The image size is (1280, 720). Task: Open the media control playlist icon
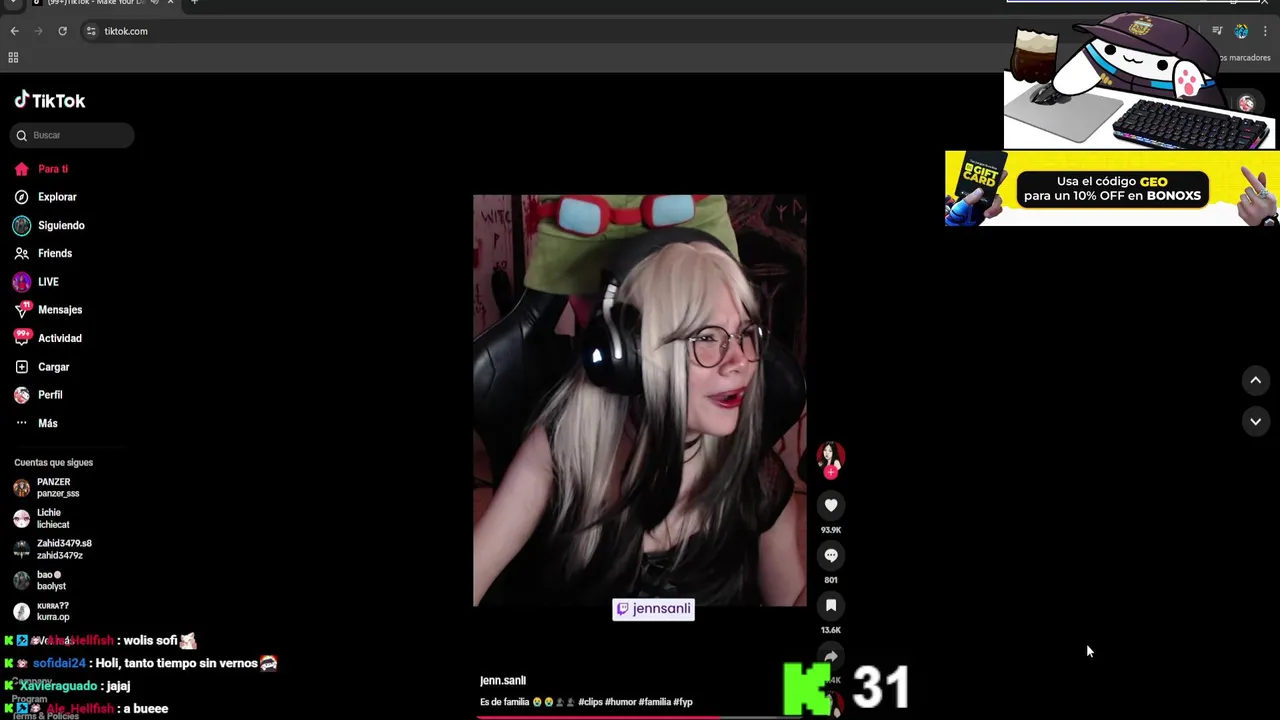pos(1217,31)
